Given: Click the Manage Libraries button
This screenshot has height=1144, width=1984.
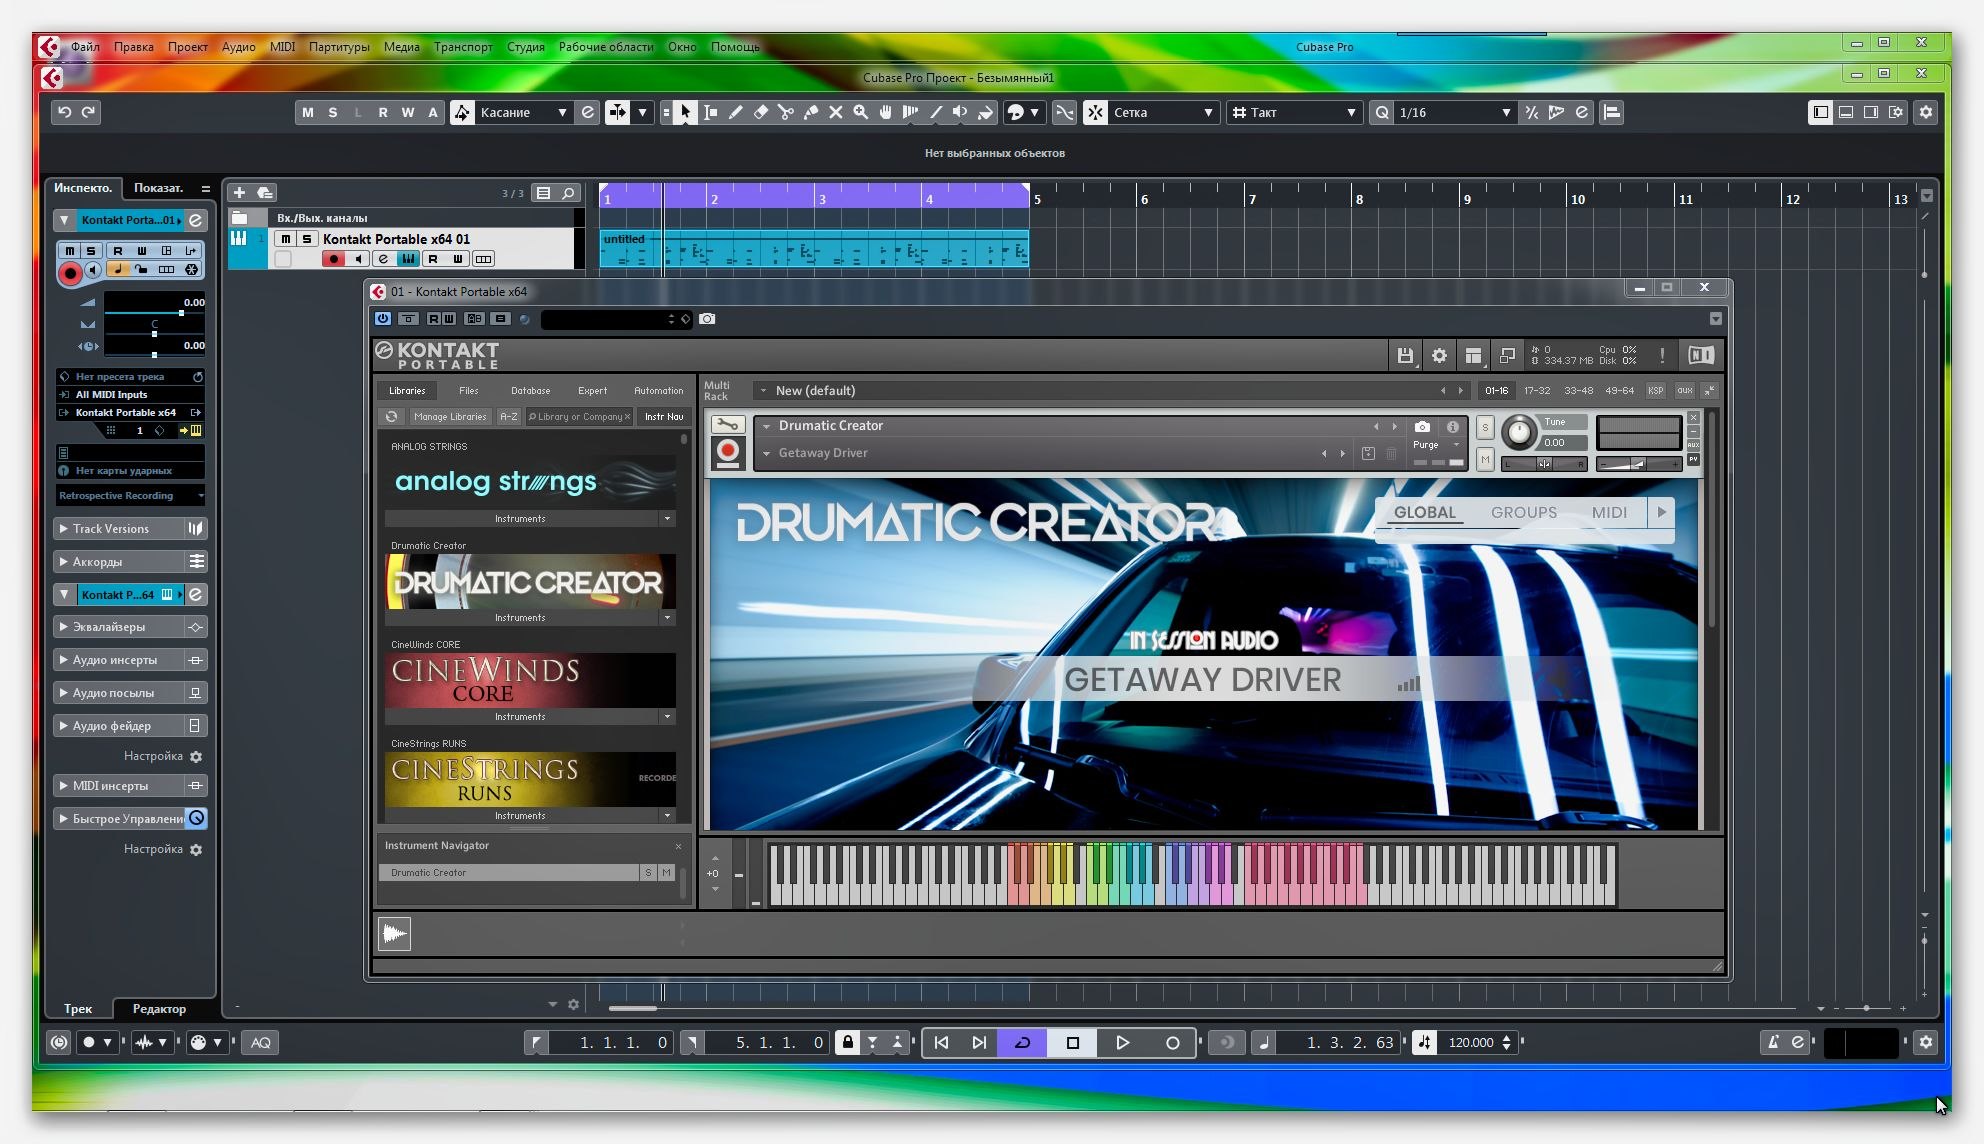Looking at the screenshot, I should coord(450,417).
